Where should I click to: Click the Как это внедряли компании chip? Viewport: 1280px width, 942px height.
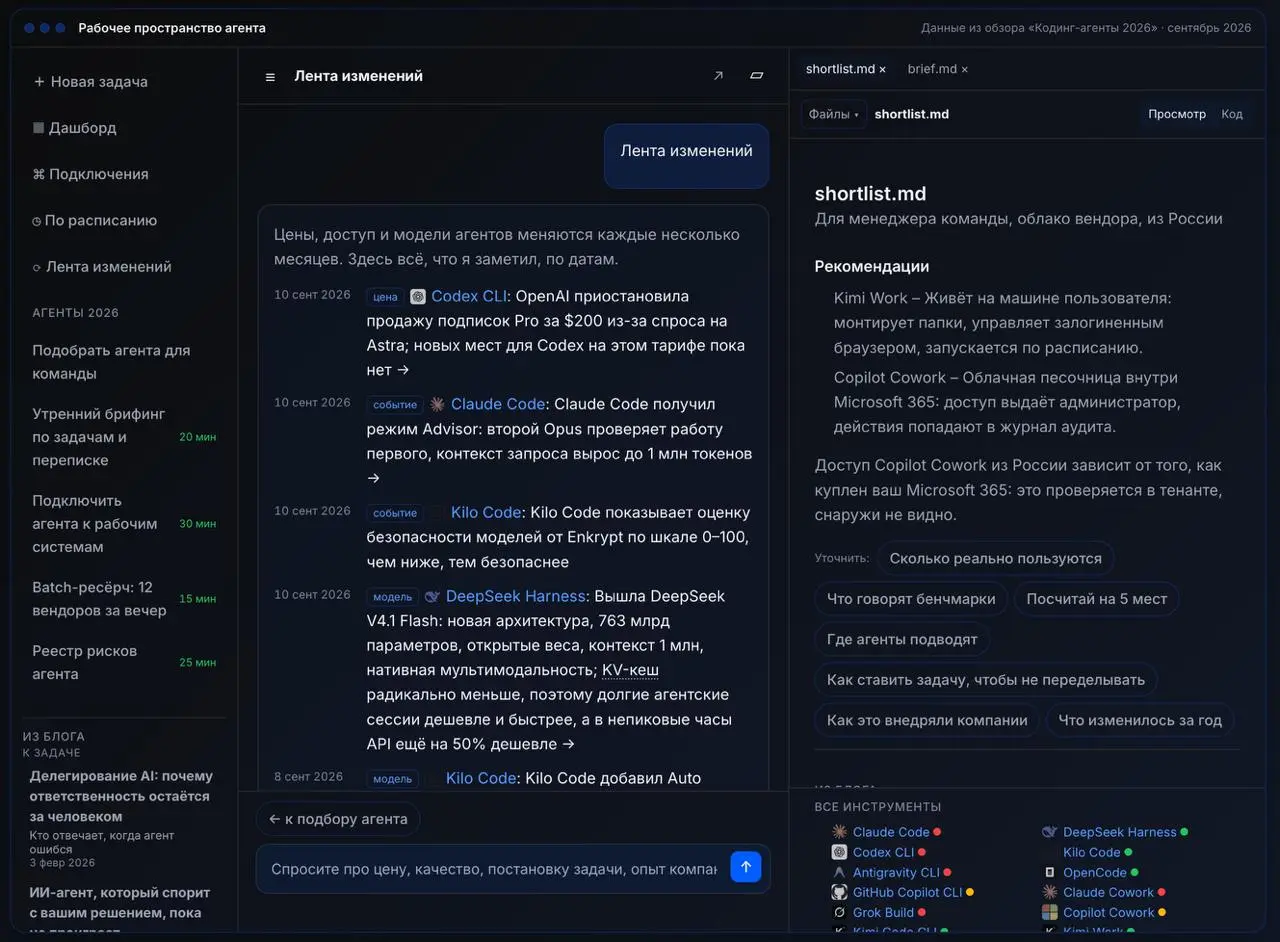click(x=927, y=720)
